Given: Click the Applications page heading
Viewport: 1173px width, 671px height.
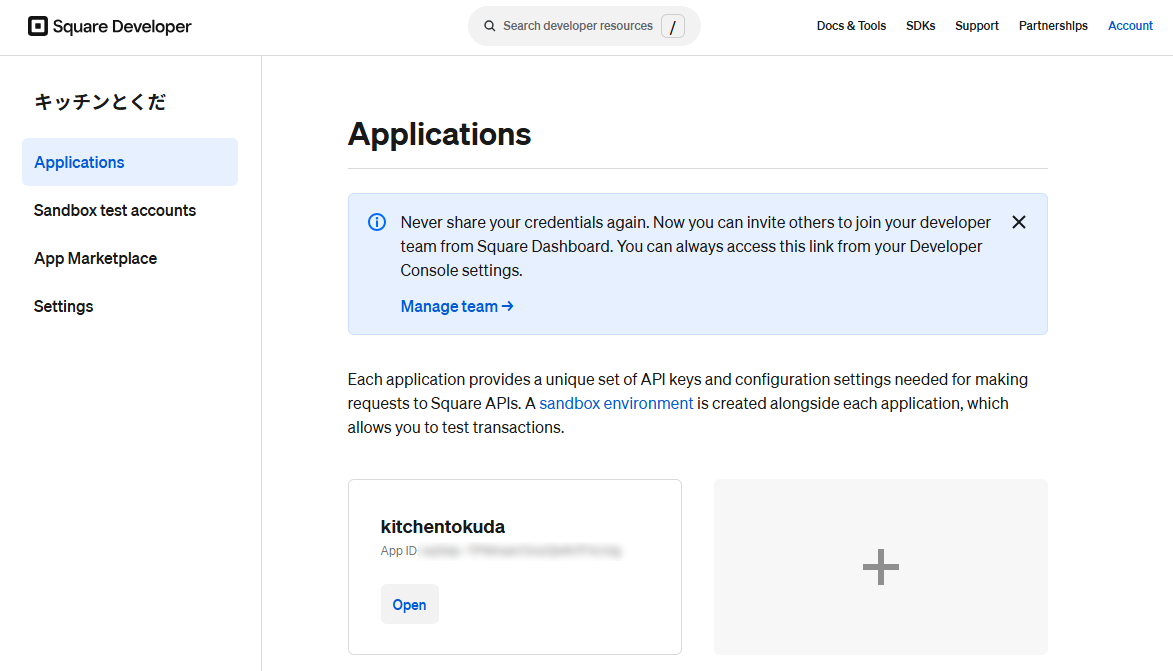Looking at the screenshot, I should [x=439, y=135].
